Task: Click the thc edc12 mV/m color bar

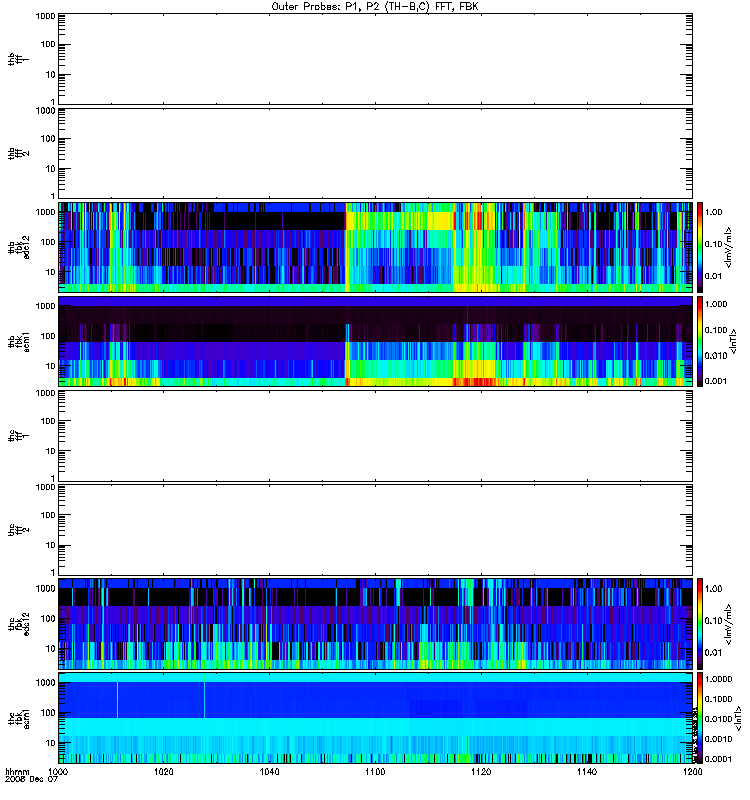Action: 700,624
